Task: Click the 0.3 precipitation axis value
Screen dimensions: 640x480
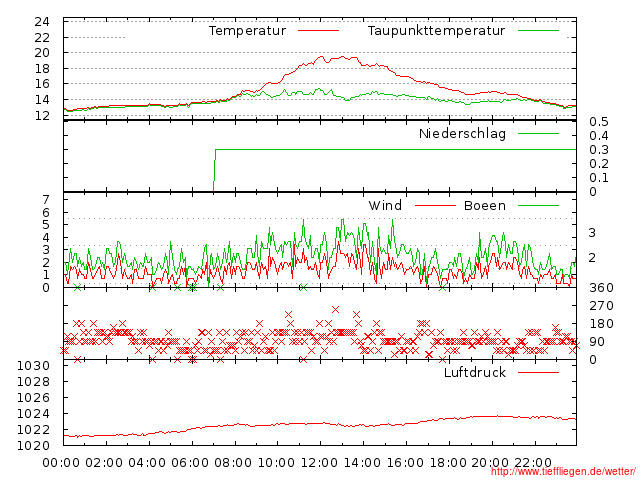Action: tap(599, 150)
